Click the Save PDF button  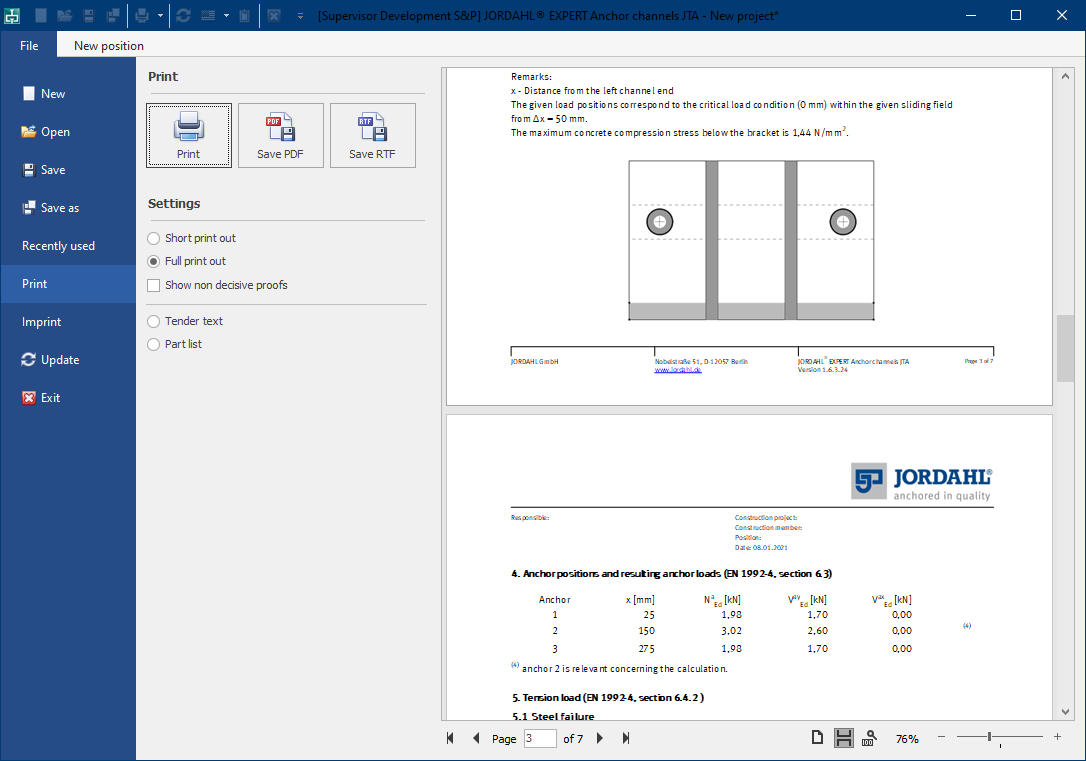281,136
